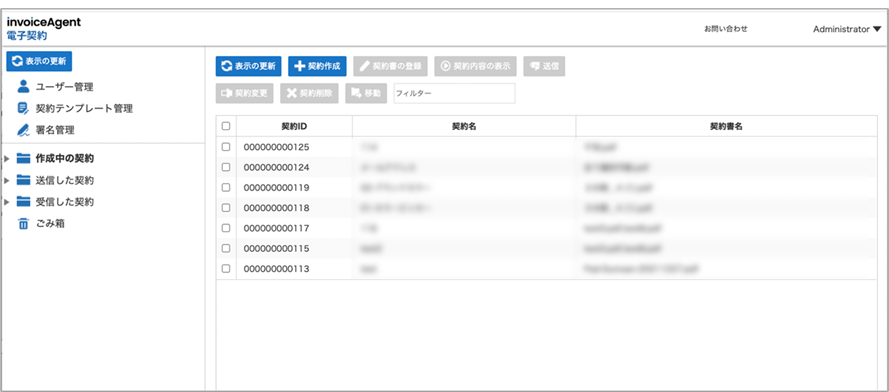Select the 送信した契約 folder
Image resolution: width=889 pixels, height=392 pixels.
65,180
